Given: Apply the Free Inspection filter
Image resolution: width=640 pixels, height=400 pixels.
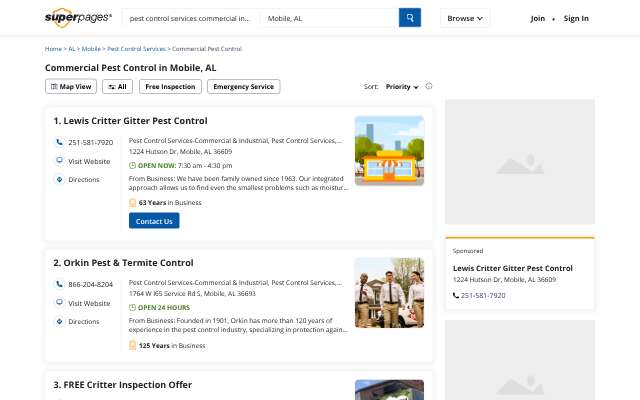Looking at the screenshot, I should pyautogui.click(x=170, y=87).
